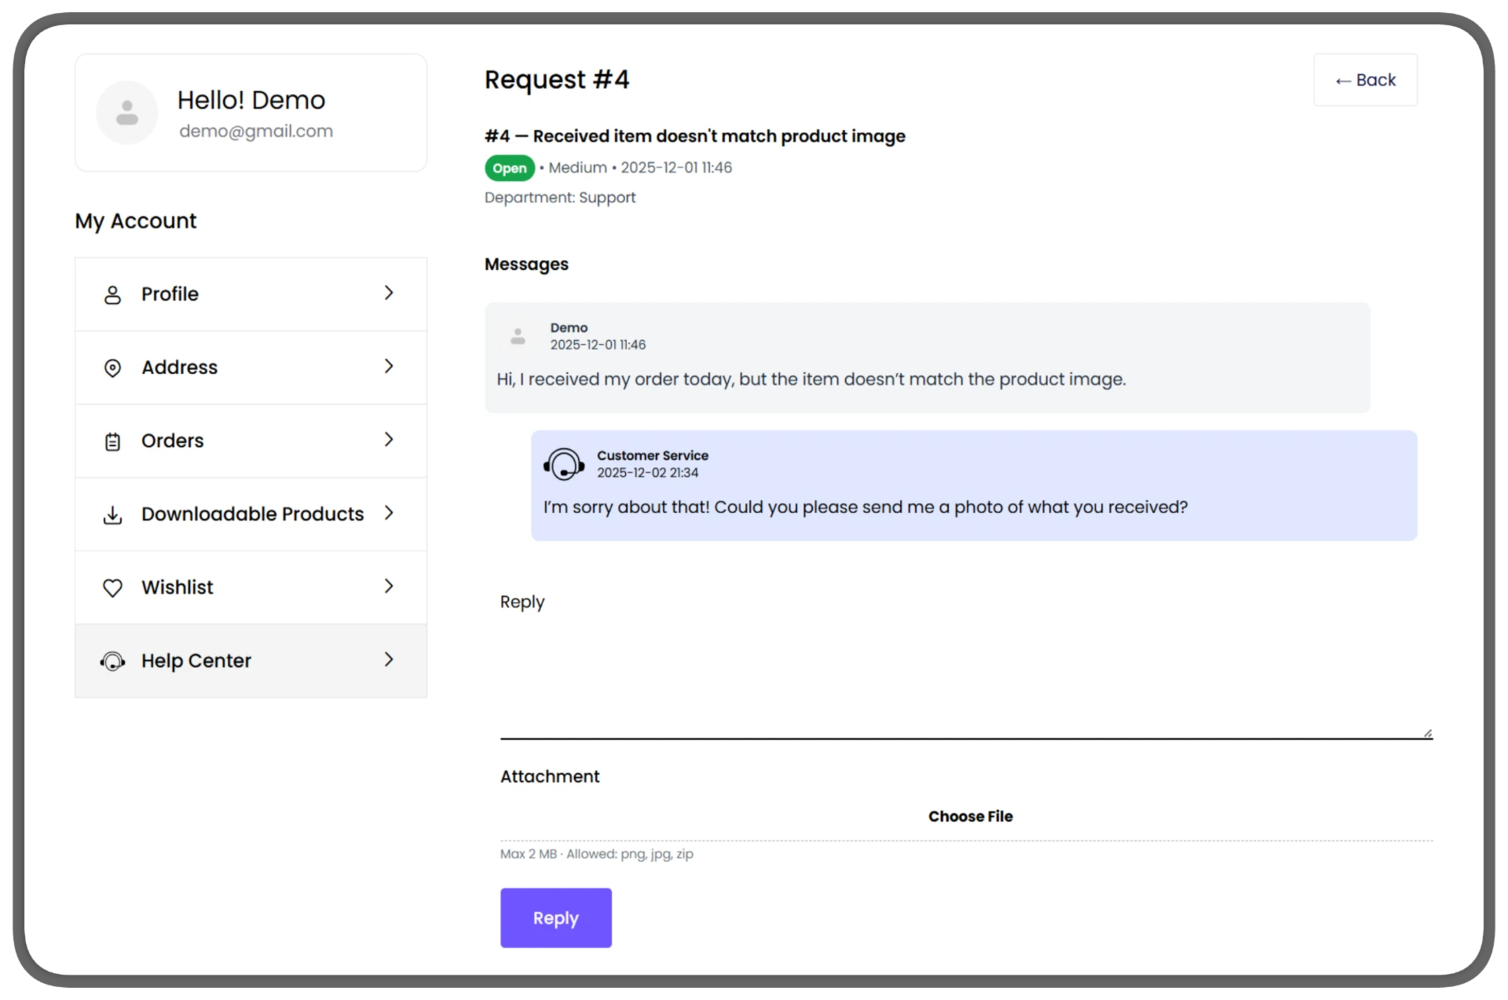Viewport: 1508px width, 1000px height.
Task: Go back using the Back button
Action: point(1365,80)
